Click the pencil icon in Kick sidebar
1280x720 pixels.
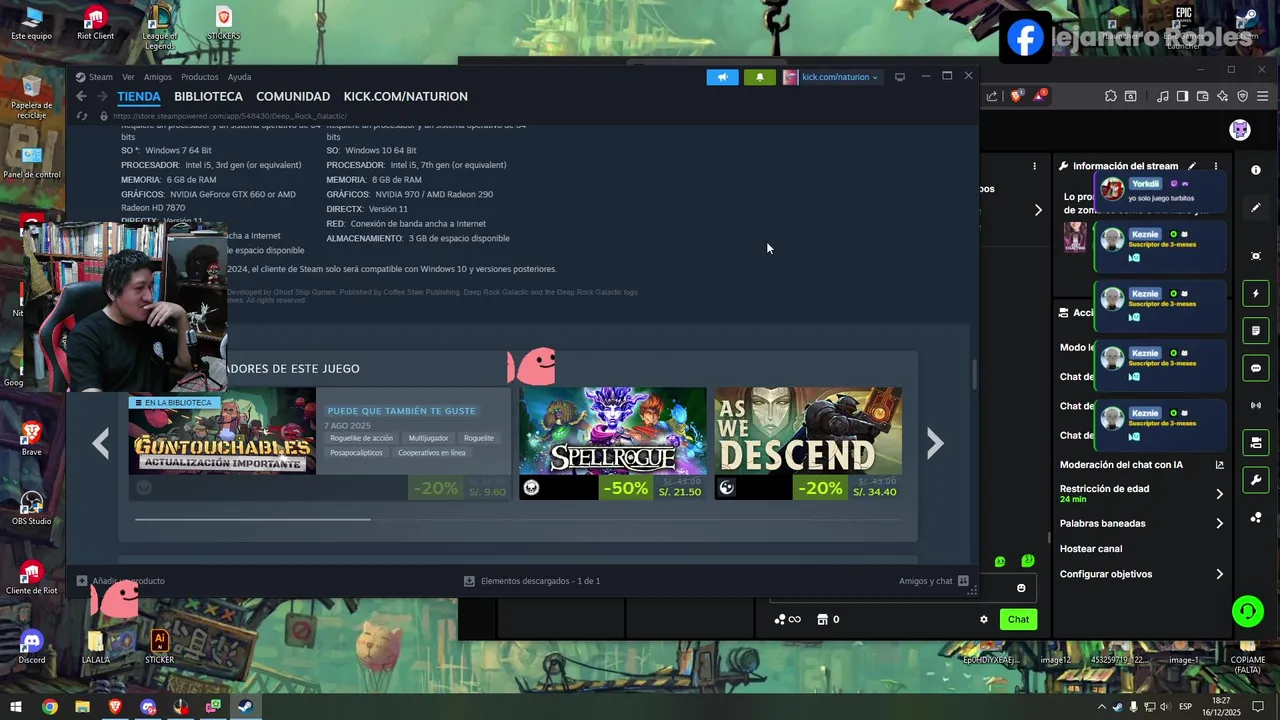point(1256,208)
